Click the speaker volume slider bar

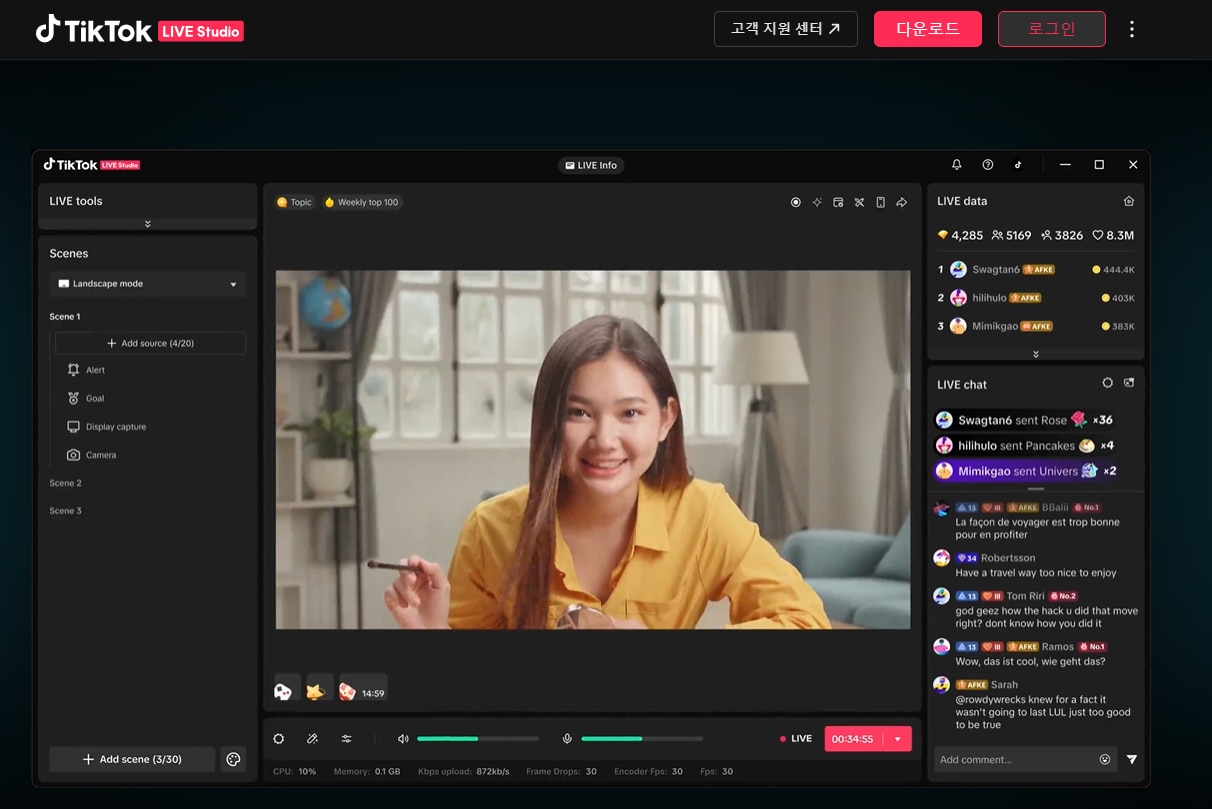(477, 739)
